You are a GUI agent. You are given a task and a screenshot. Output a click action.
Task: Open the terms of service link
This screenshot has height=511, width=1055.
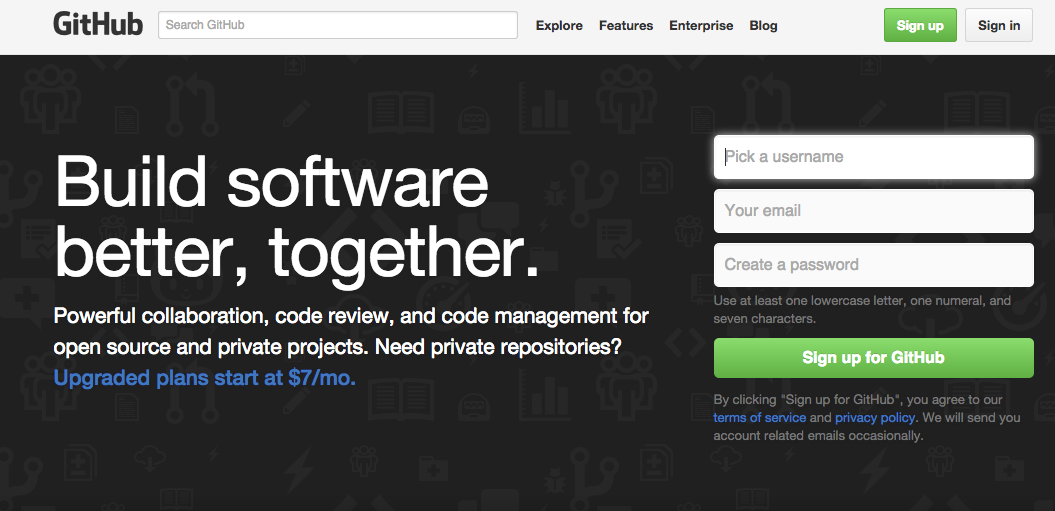point(760,417)
